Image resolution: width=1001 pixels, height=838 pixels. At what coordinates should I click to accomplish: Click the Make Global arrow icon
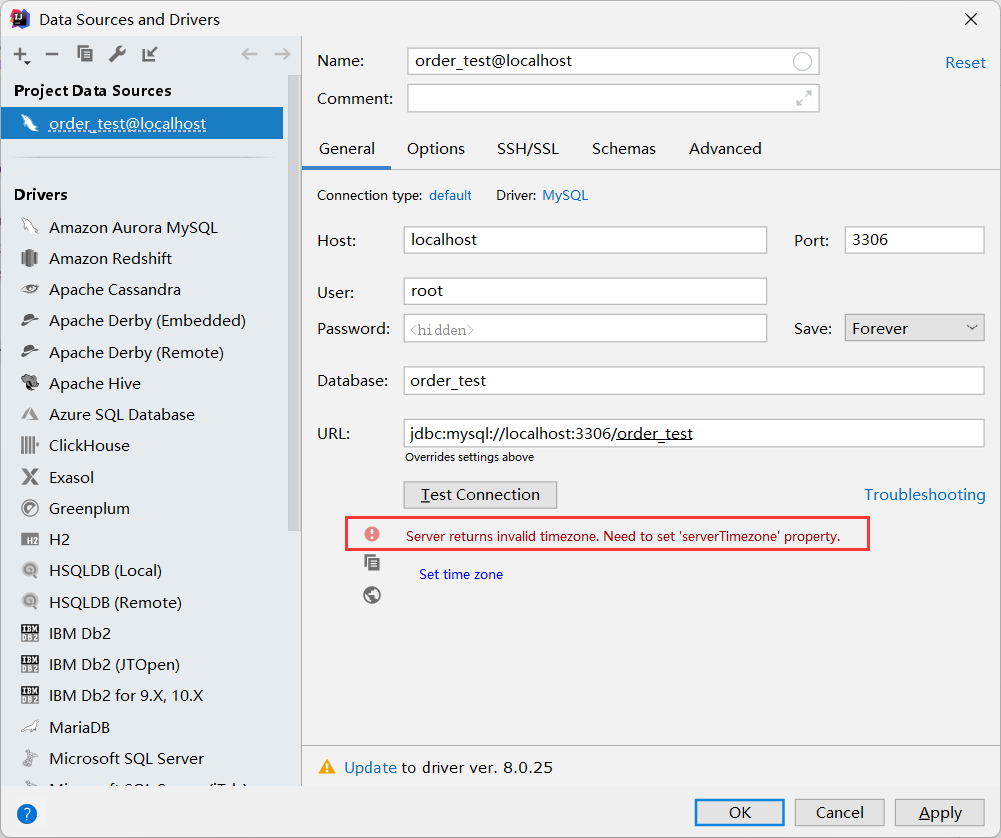tap(149, 54)
